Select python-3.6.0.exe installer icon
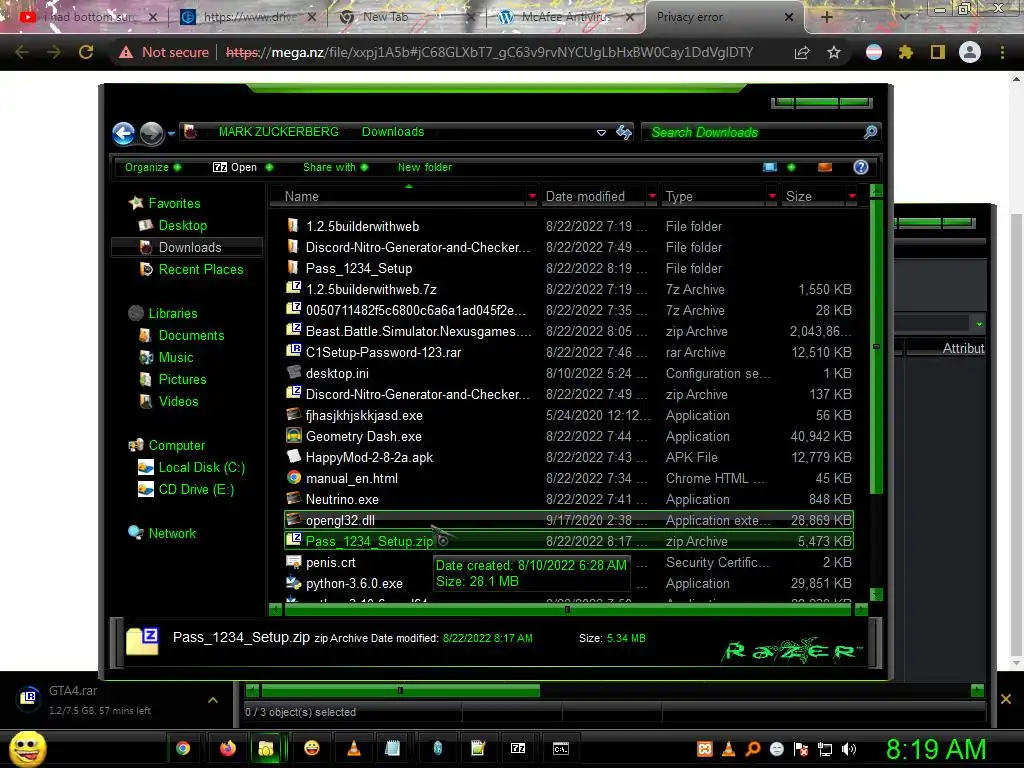This screenshot has height=768, width=1024. coord(293,583)
